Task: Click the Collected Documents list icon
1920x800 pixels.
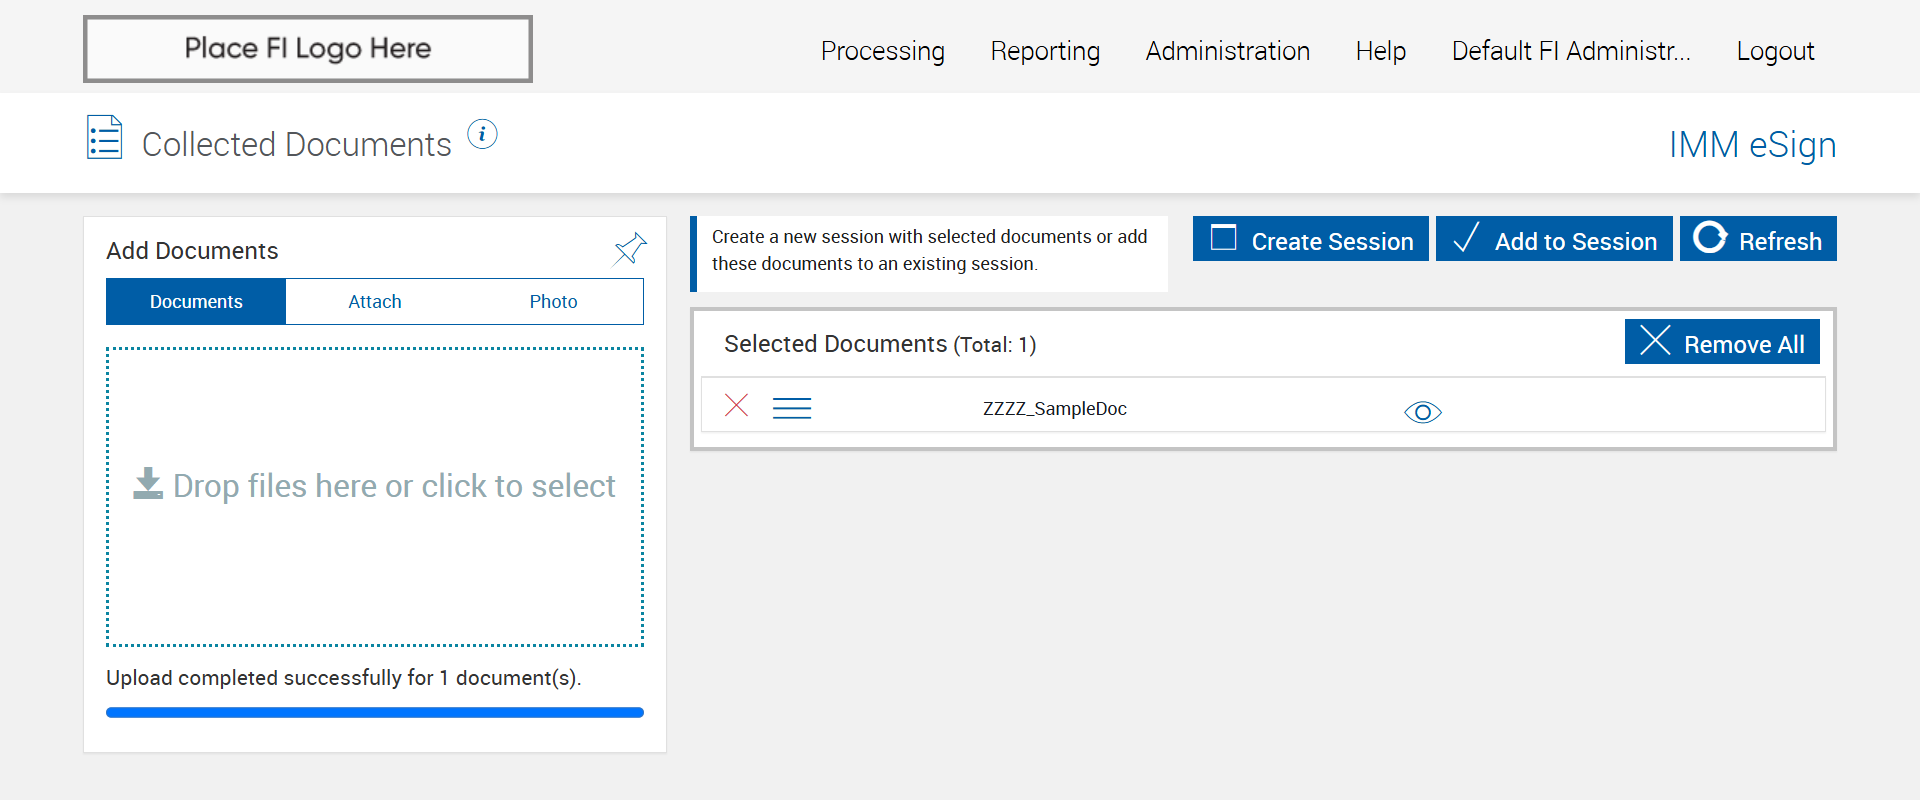Action: (105, 138)
